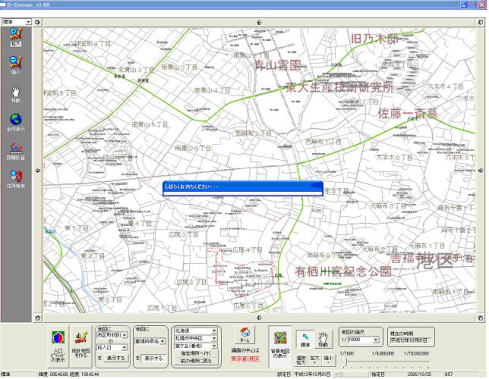489x379 pixels.
Task: Click the first 表示する button
Action: click(x=115, y=358)
